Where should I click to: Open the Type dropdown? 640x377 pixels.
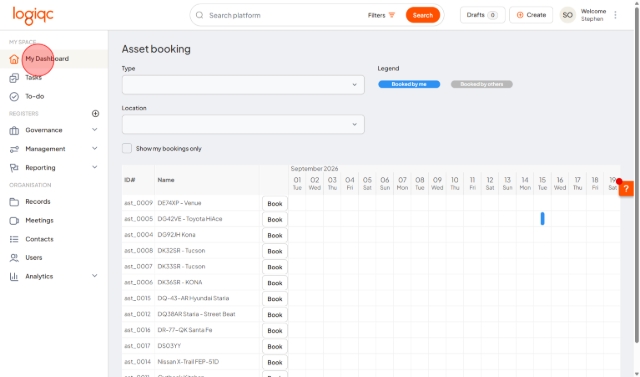tap(243, 85)
